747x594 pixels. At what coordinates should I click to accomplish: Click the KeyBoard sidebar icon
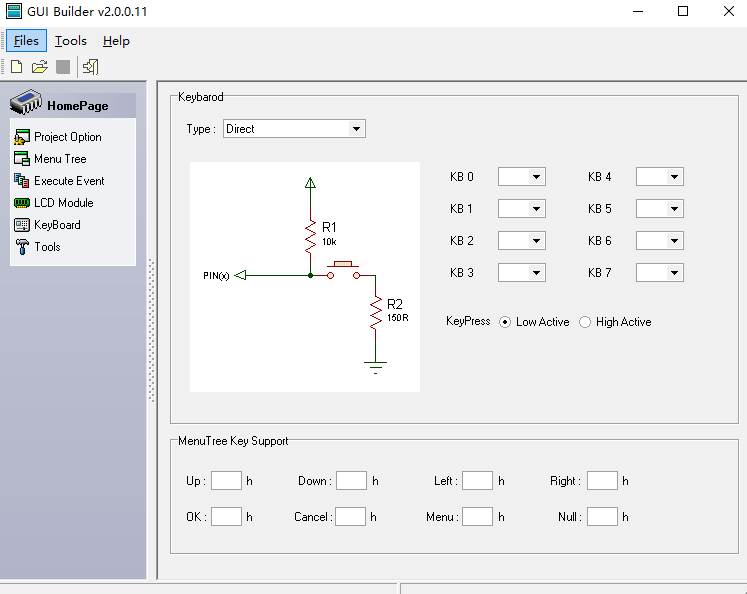(22, 225)
